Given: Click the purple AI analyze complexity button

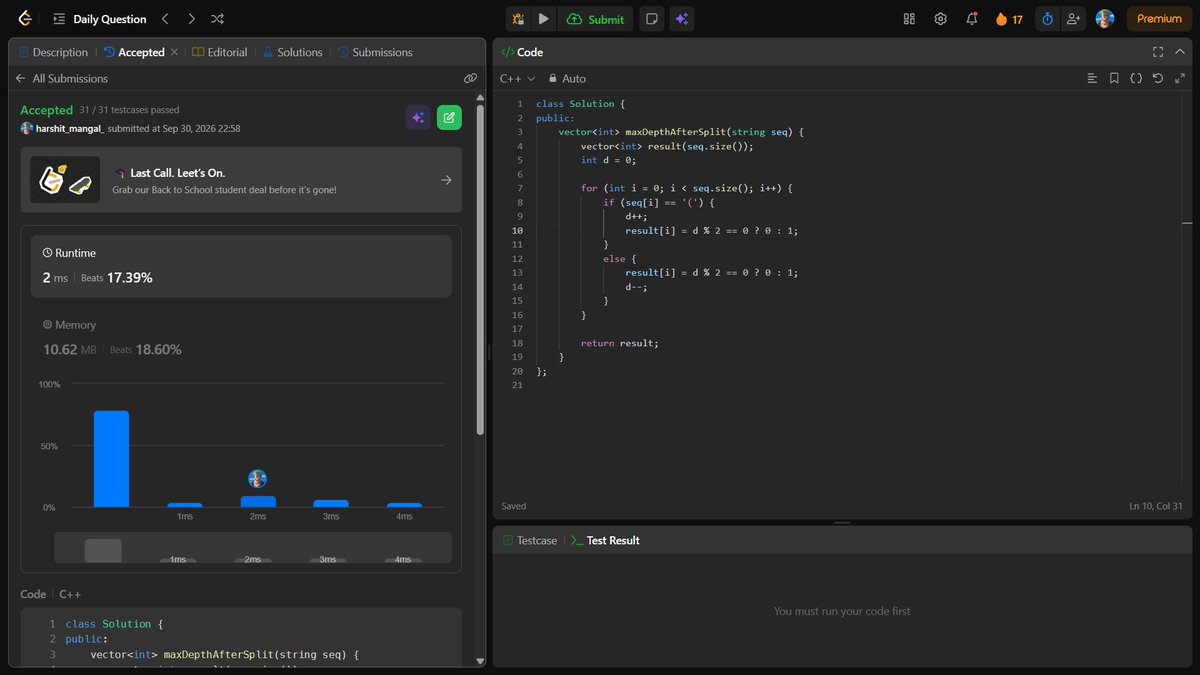Looking at the screenshot, I should click(418, 118).
